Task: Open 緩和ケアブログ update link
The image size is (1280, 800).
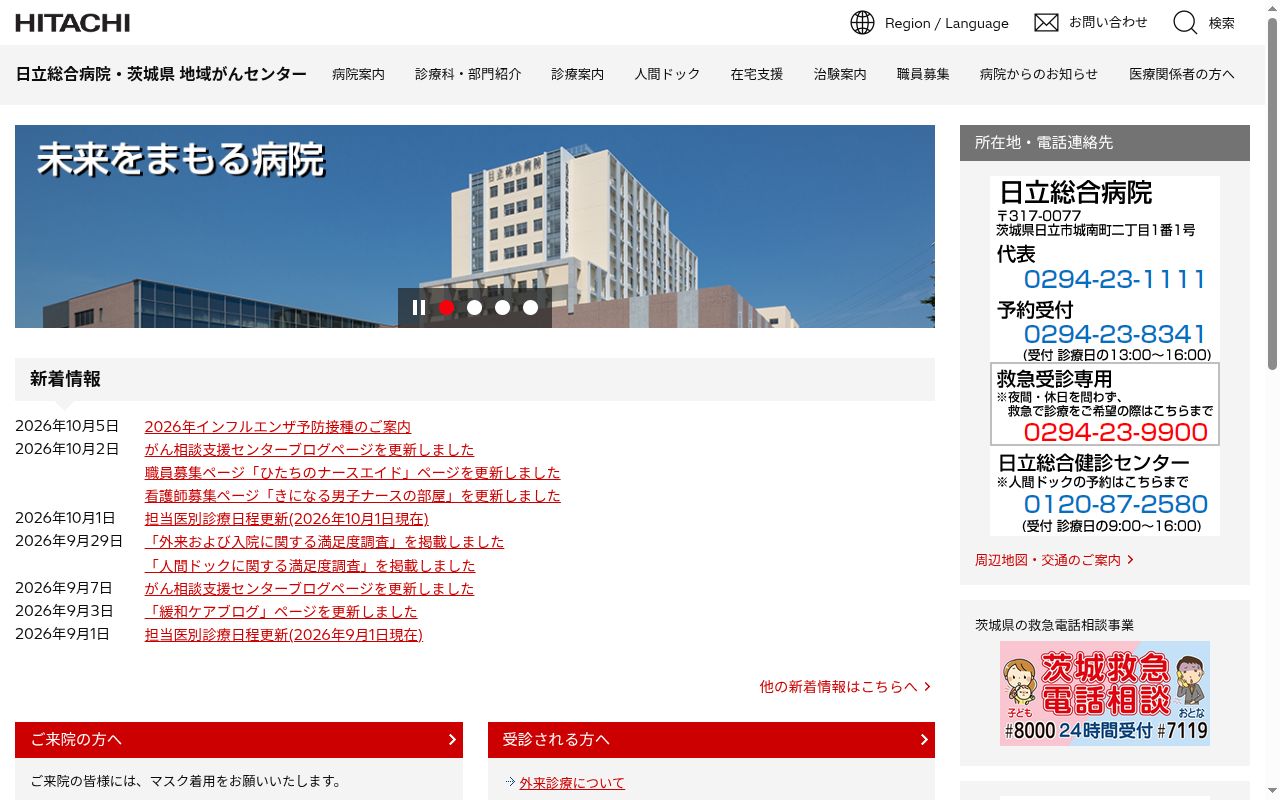Action: click(281, 612)
